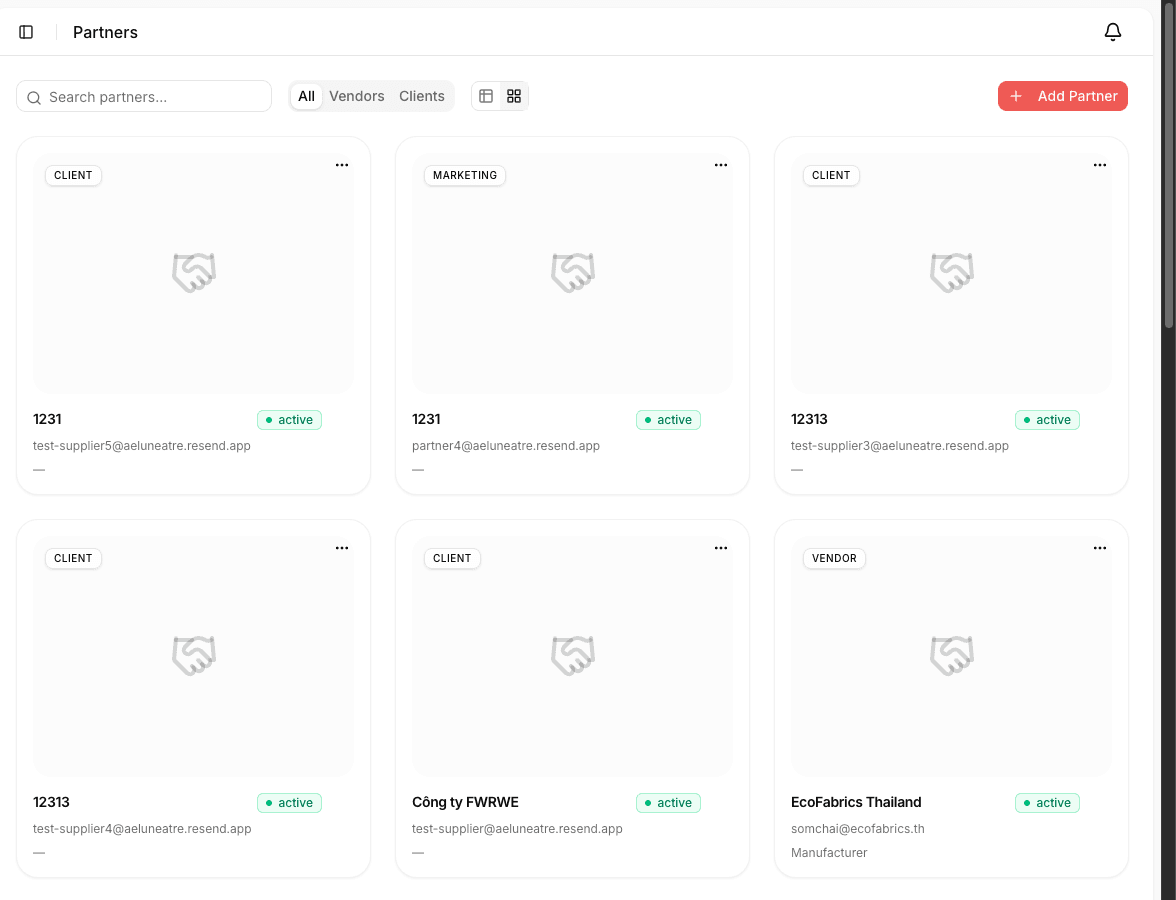Image resolution: width=1176 pixels, height=900 pixels.
Task: Select the All filter tab
Action: pos(307,96)
